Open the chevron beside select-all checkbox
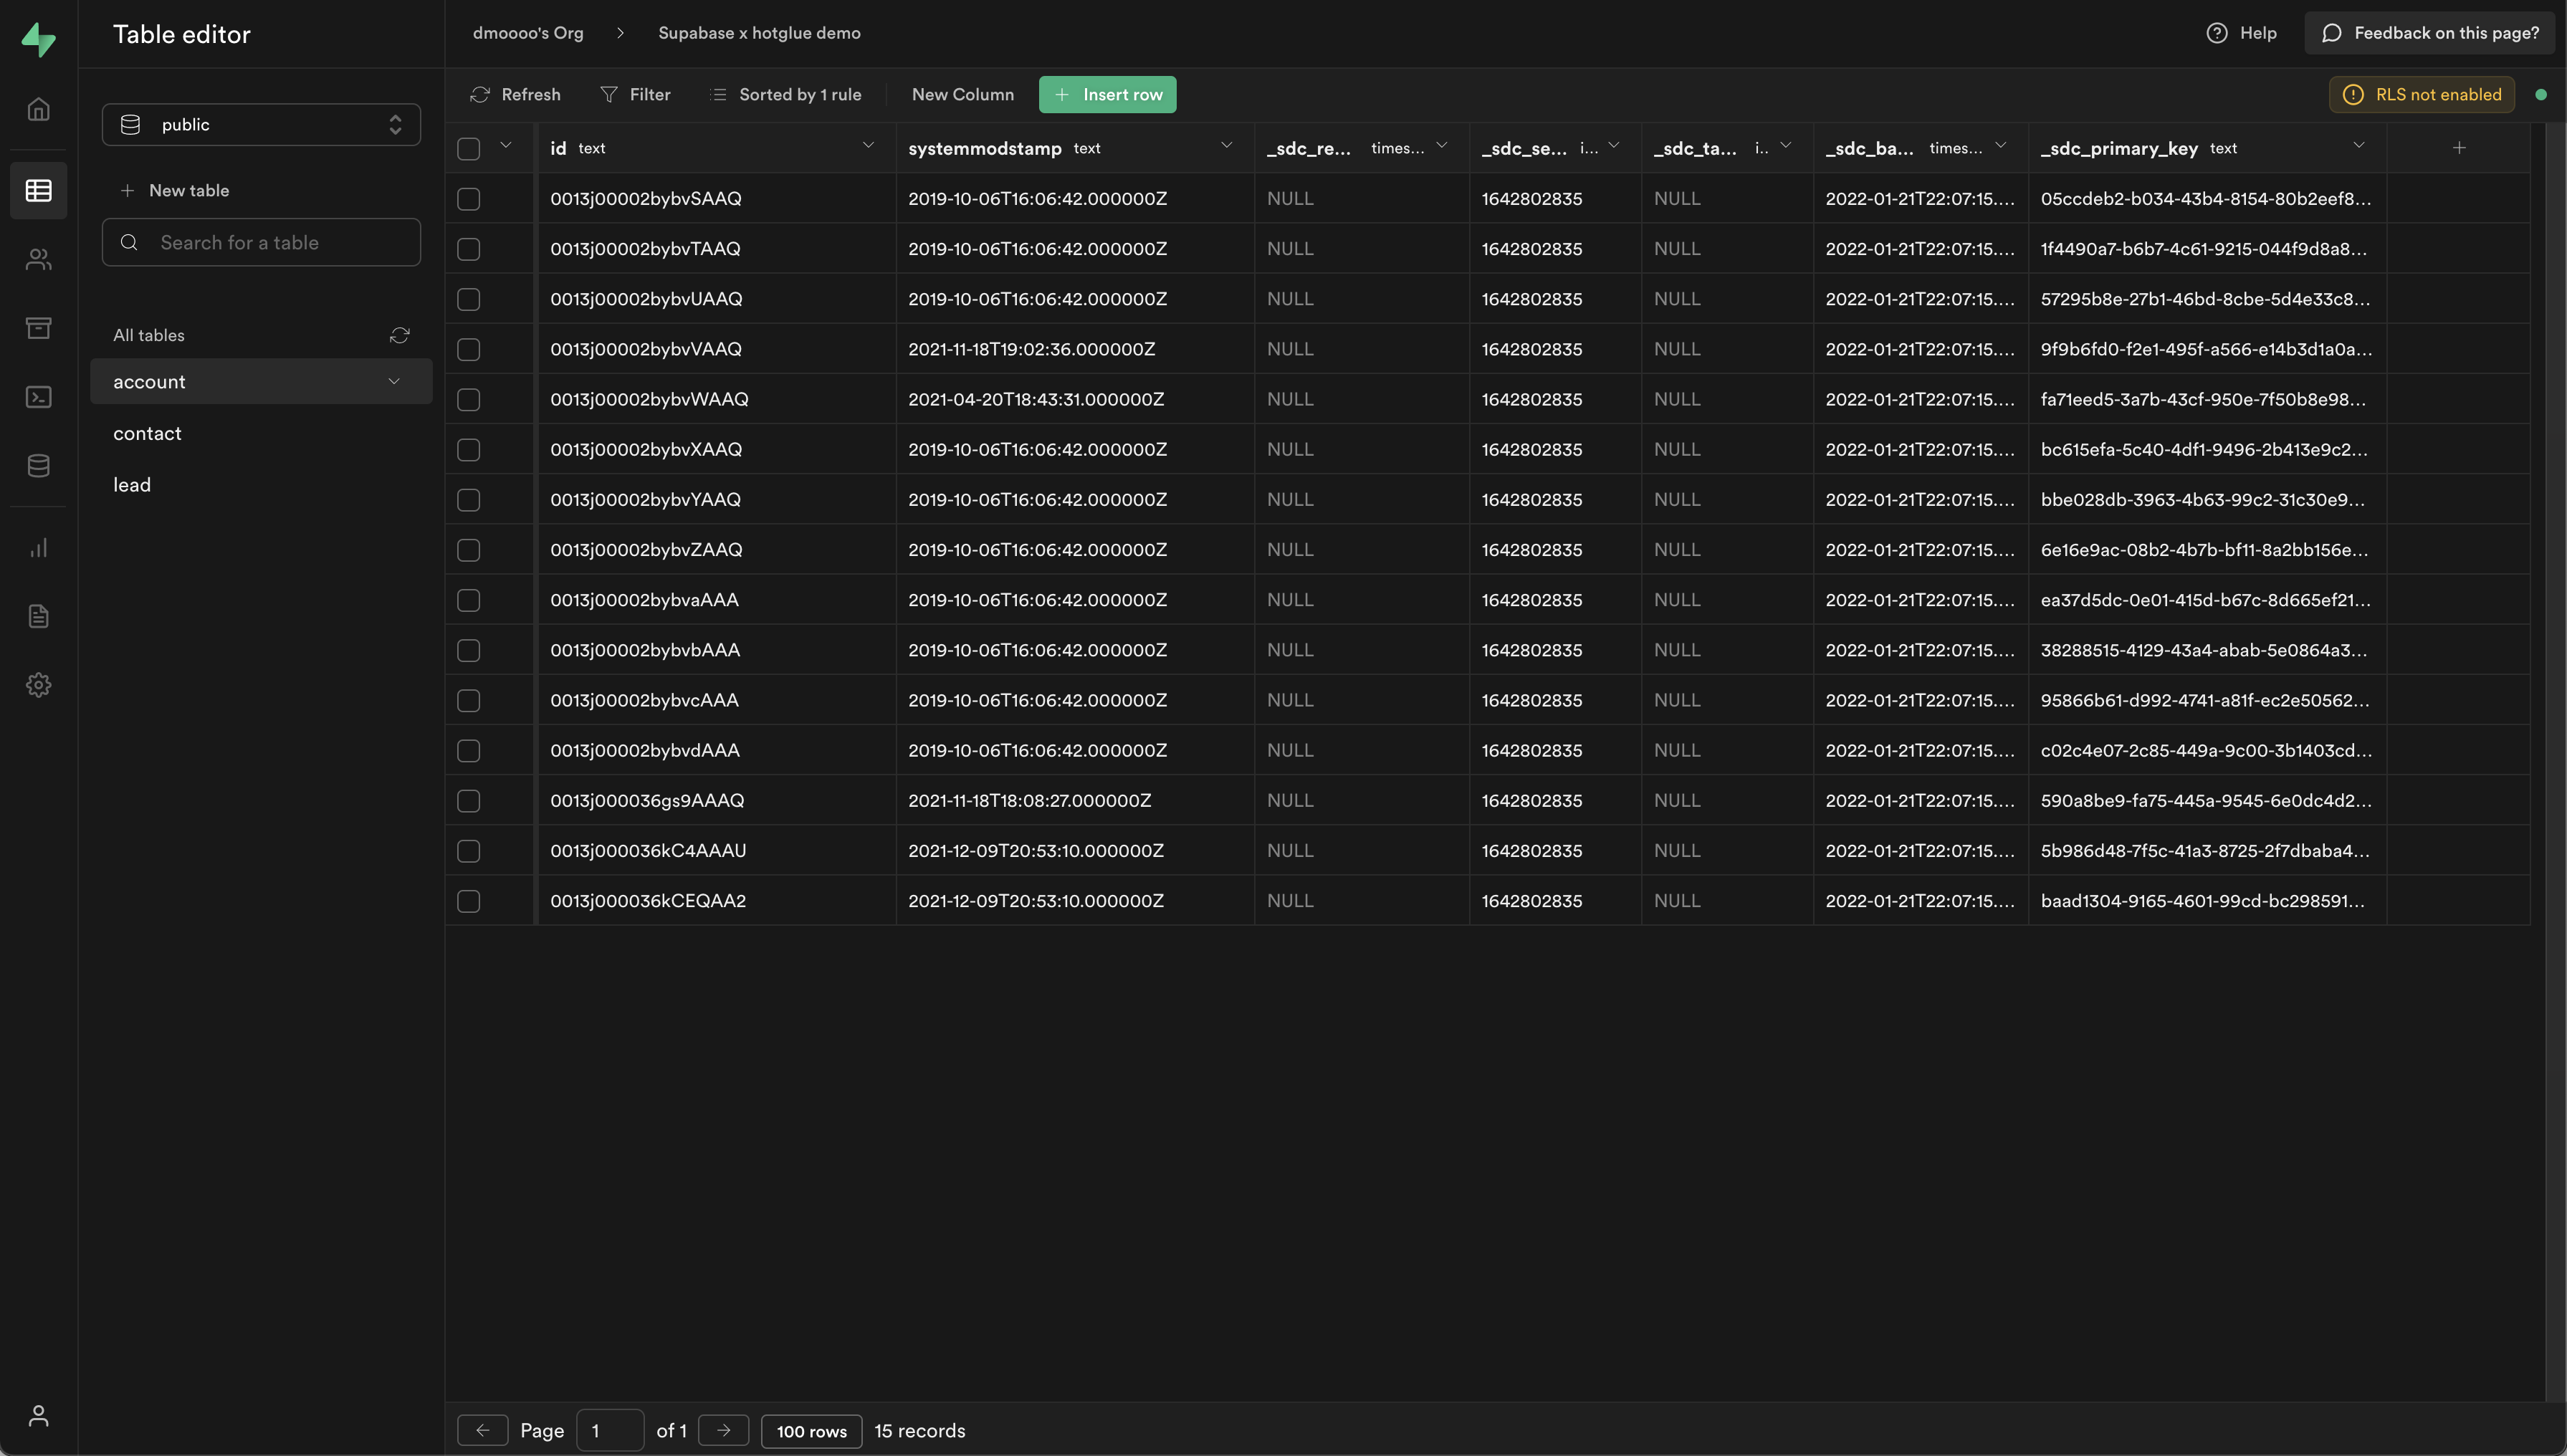The height and width of the screenshot is (1456, 2567). 505,146
